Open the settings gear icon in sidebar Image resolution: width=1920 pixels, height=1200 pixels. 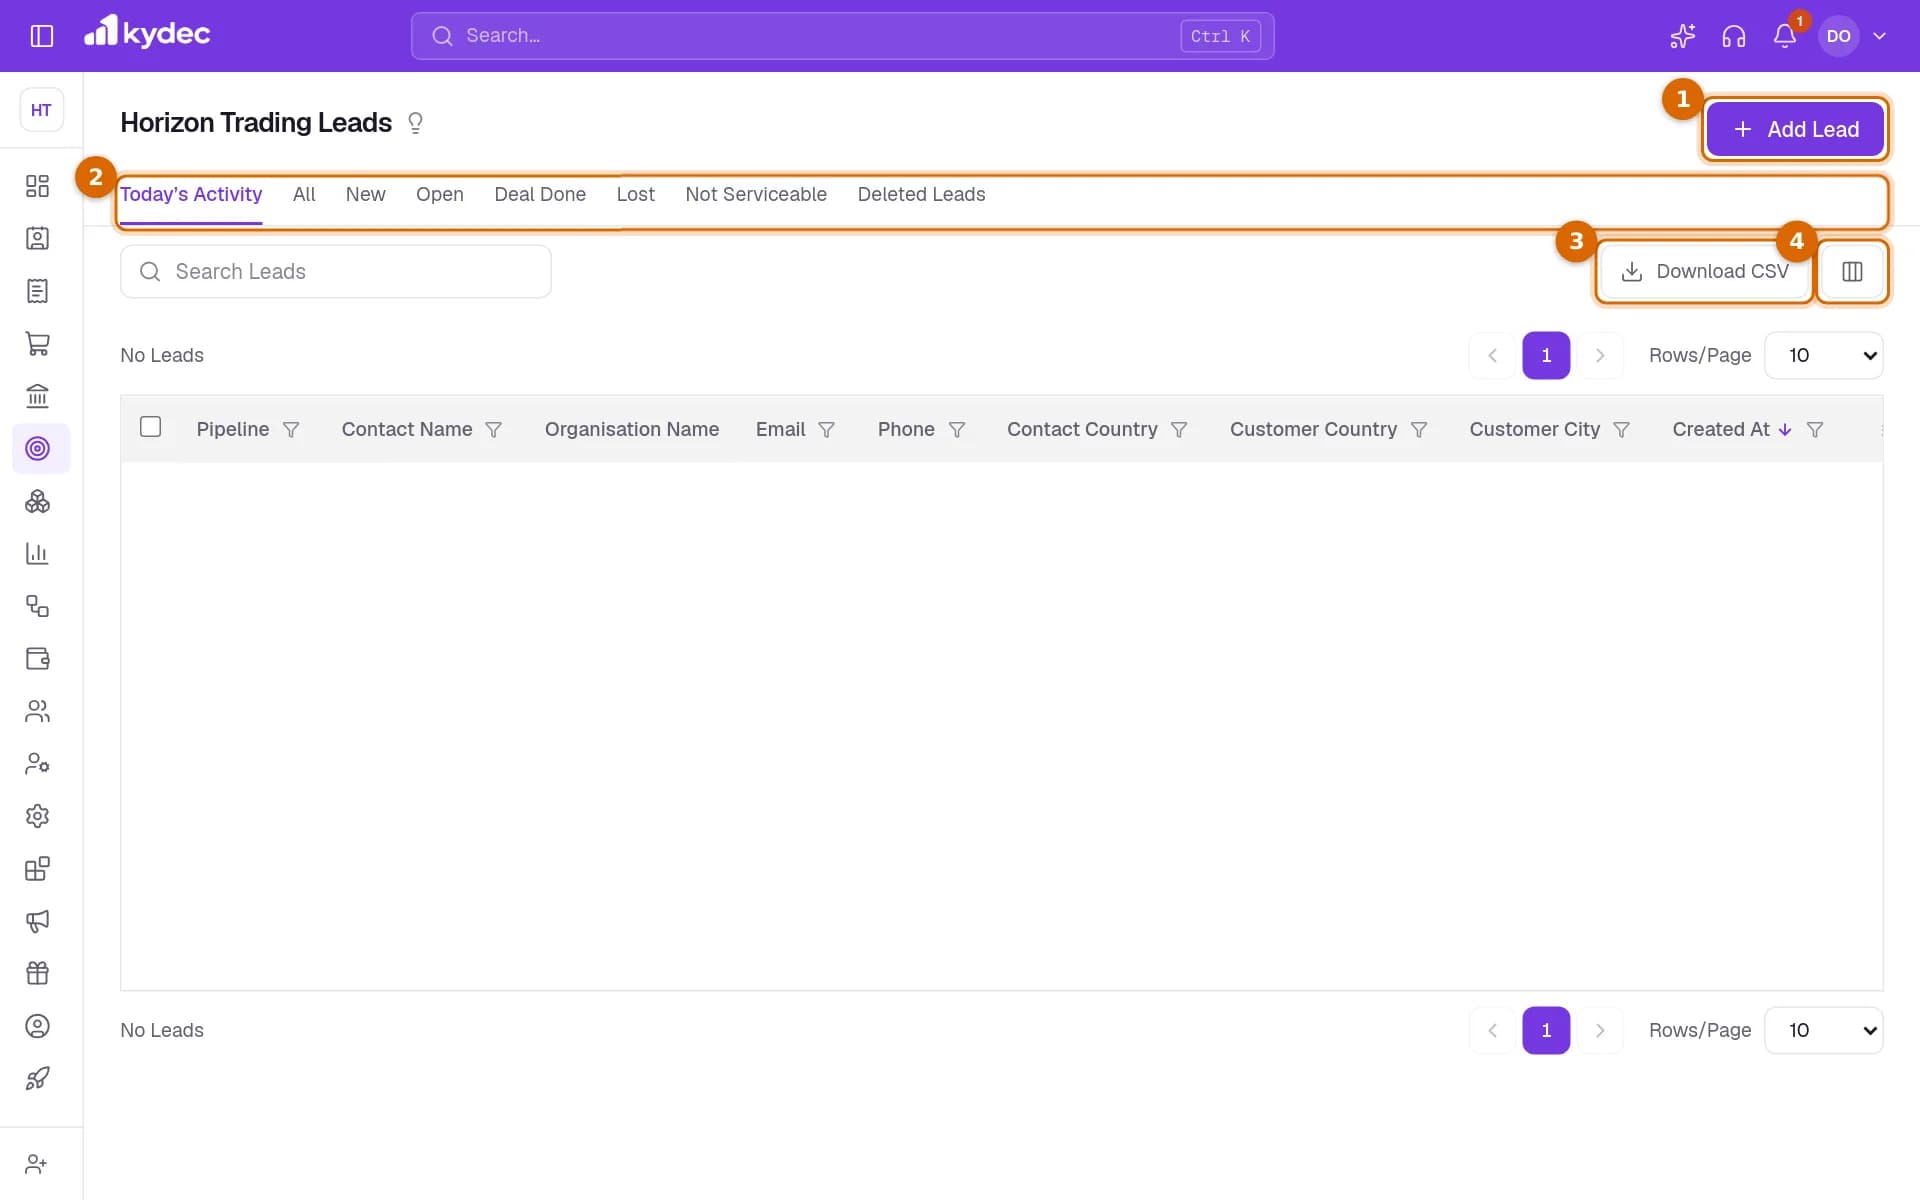click(x=37, y=816)
